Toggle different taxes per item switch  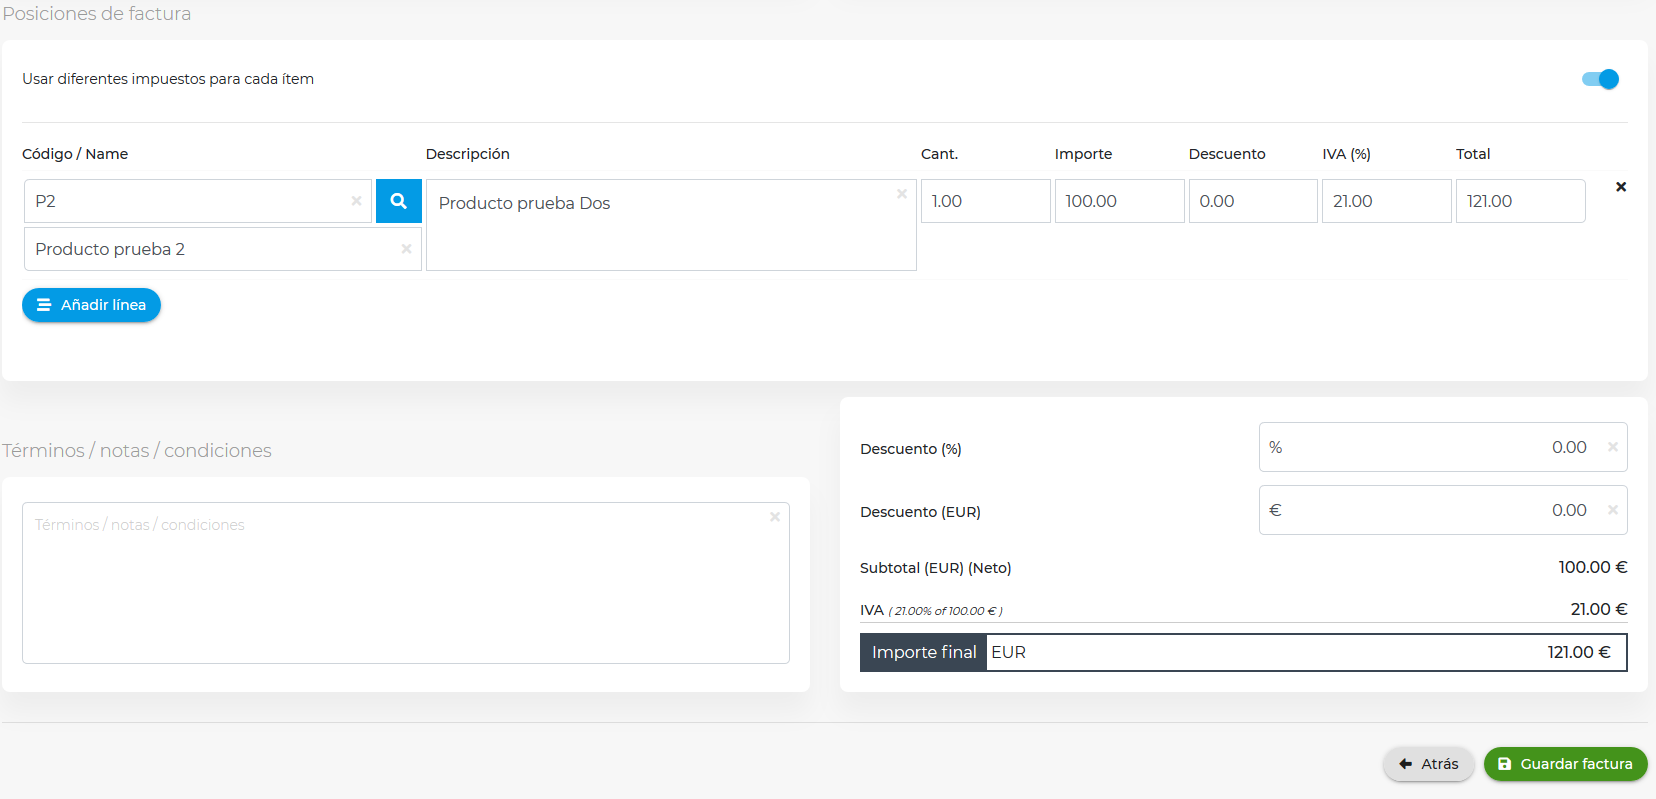click(1600, 79)
